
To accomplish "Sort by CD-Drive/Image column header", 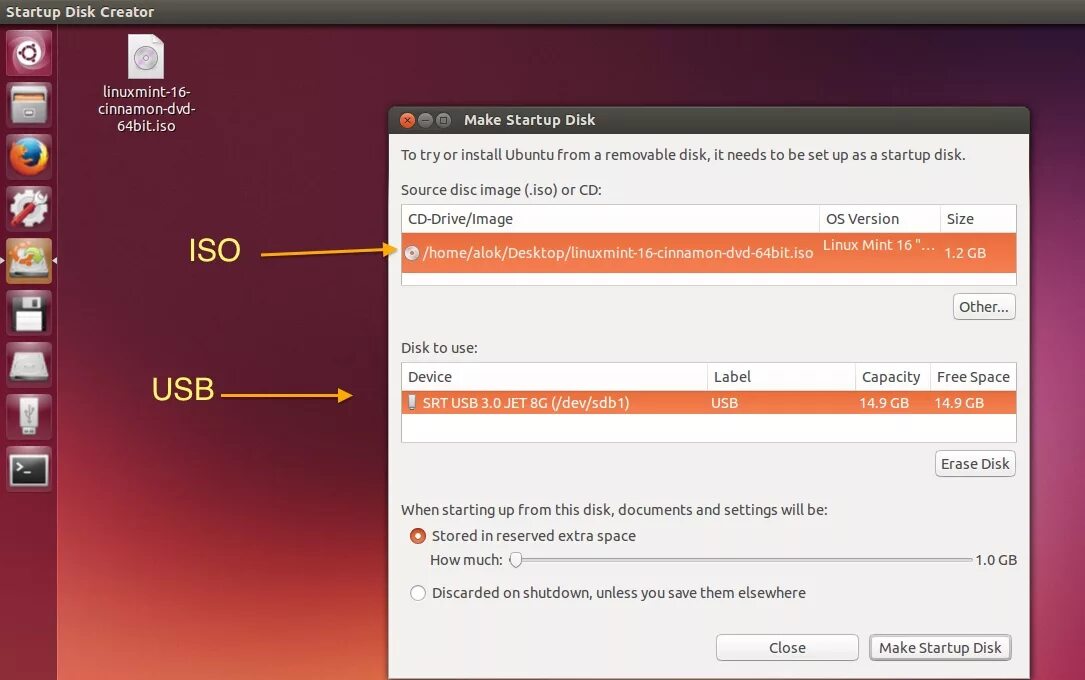I will [x=610, y=219].
